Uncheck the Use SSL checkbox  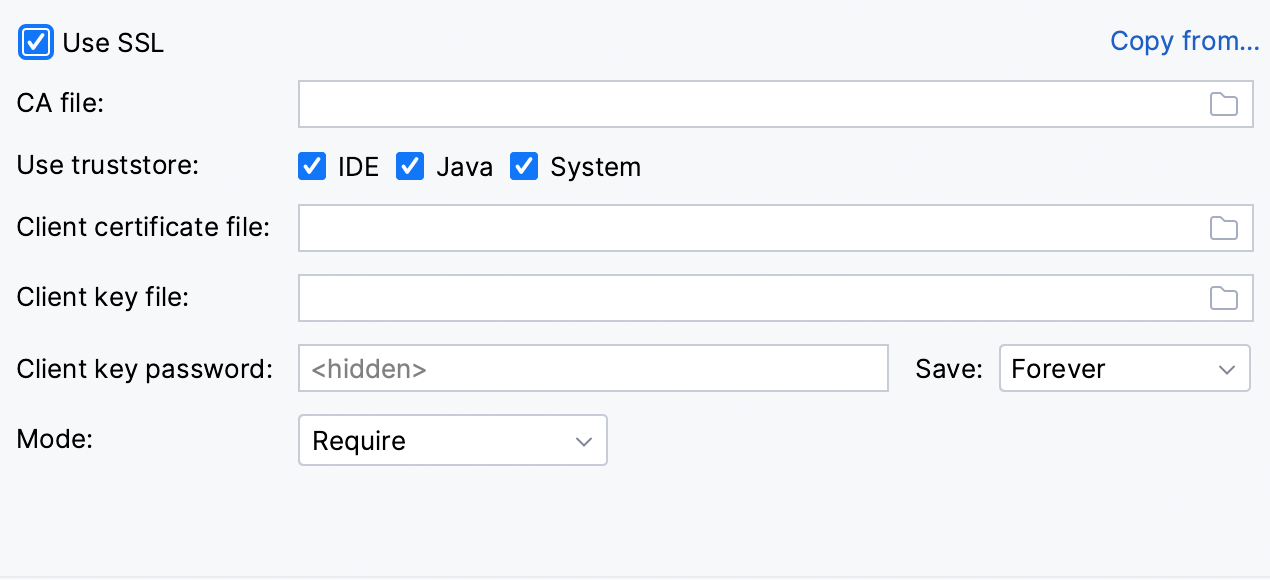coord(36,43)
